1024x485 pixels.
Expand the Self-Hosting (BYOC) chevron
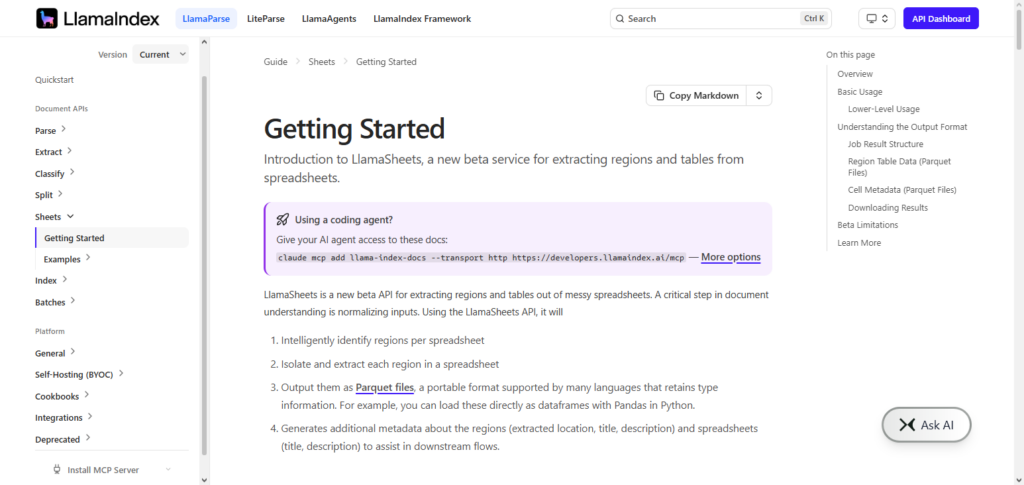[121, 373]
